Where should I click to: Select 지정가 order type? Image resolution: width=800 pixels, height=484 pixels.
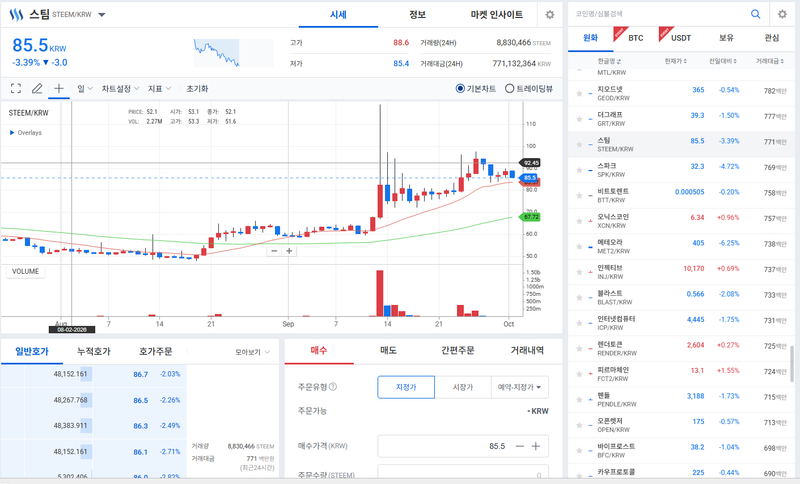coord(406,387)
